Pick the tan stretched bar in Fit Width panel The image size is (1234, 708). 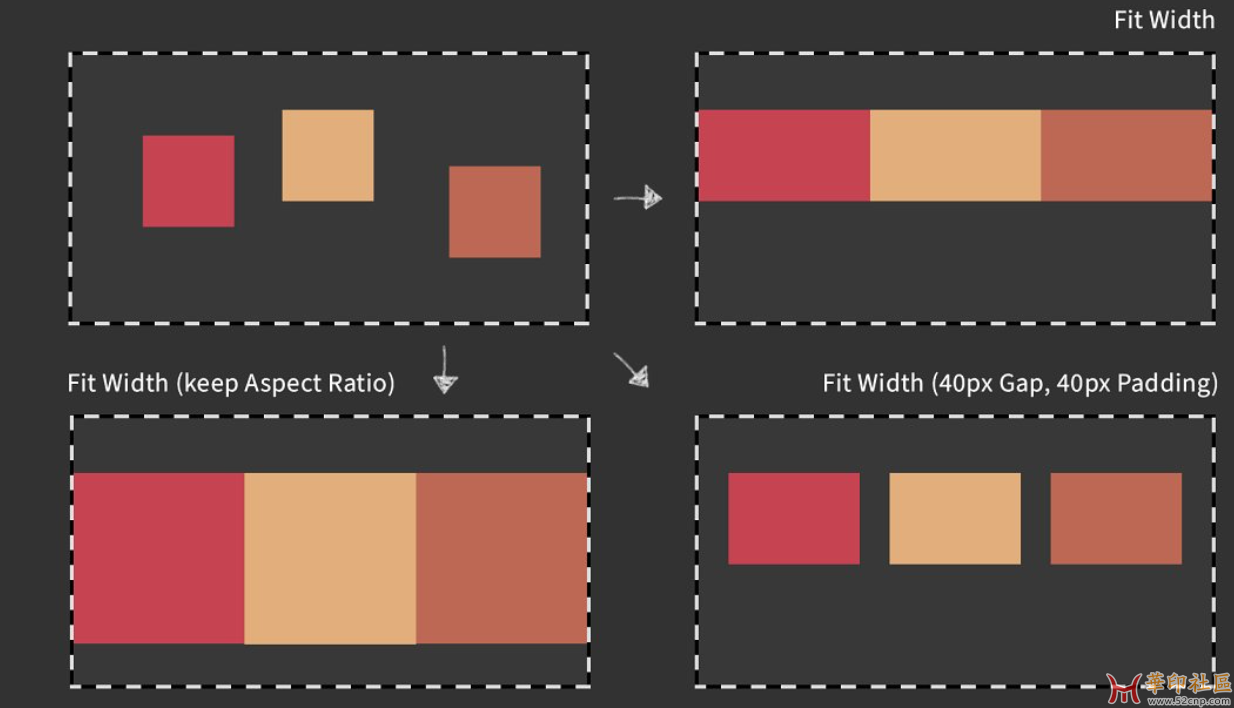pos(955,155)
